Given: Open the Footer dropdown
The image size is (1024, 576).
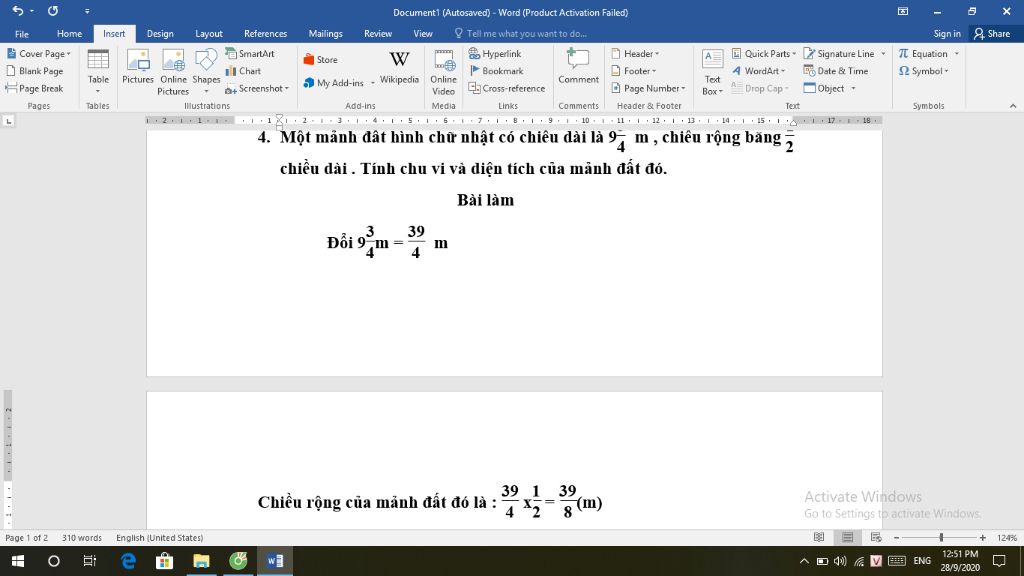Looking at the screenshot, I should 634,71.
